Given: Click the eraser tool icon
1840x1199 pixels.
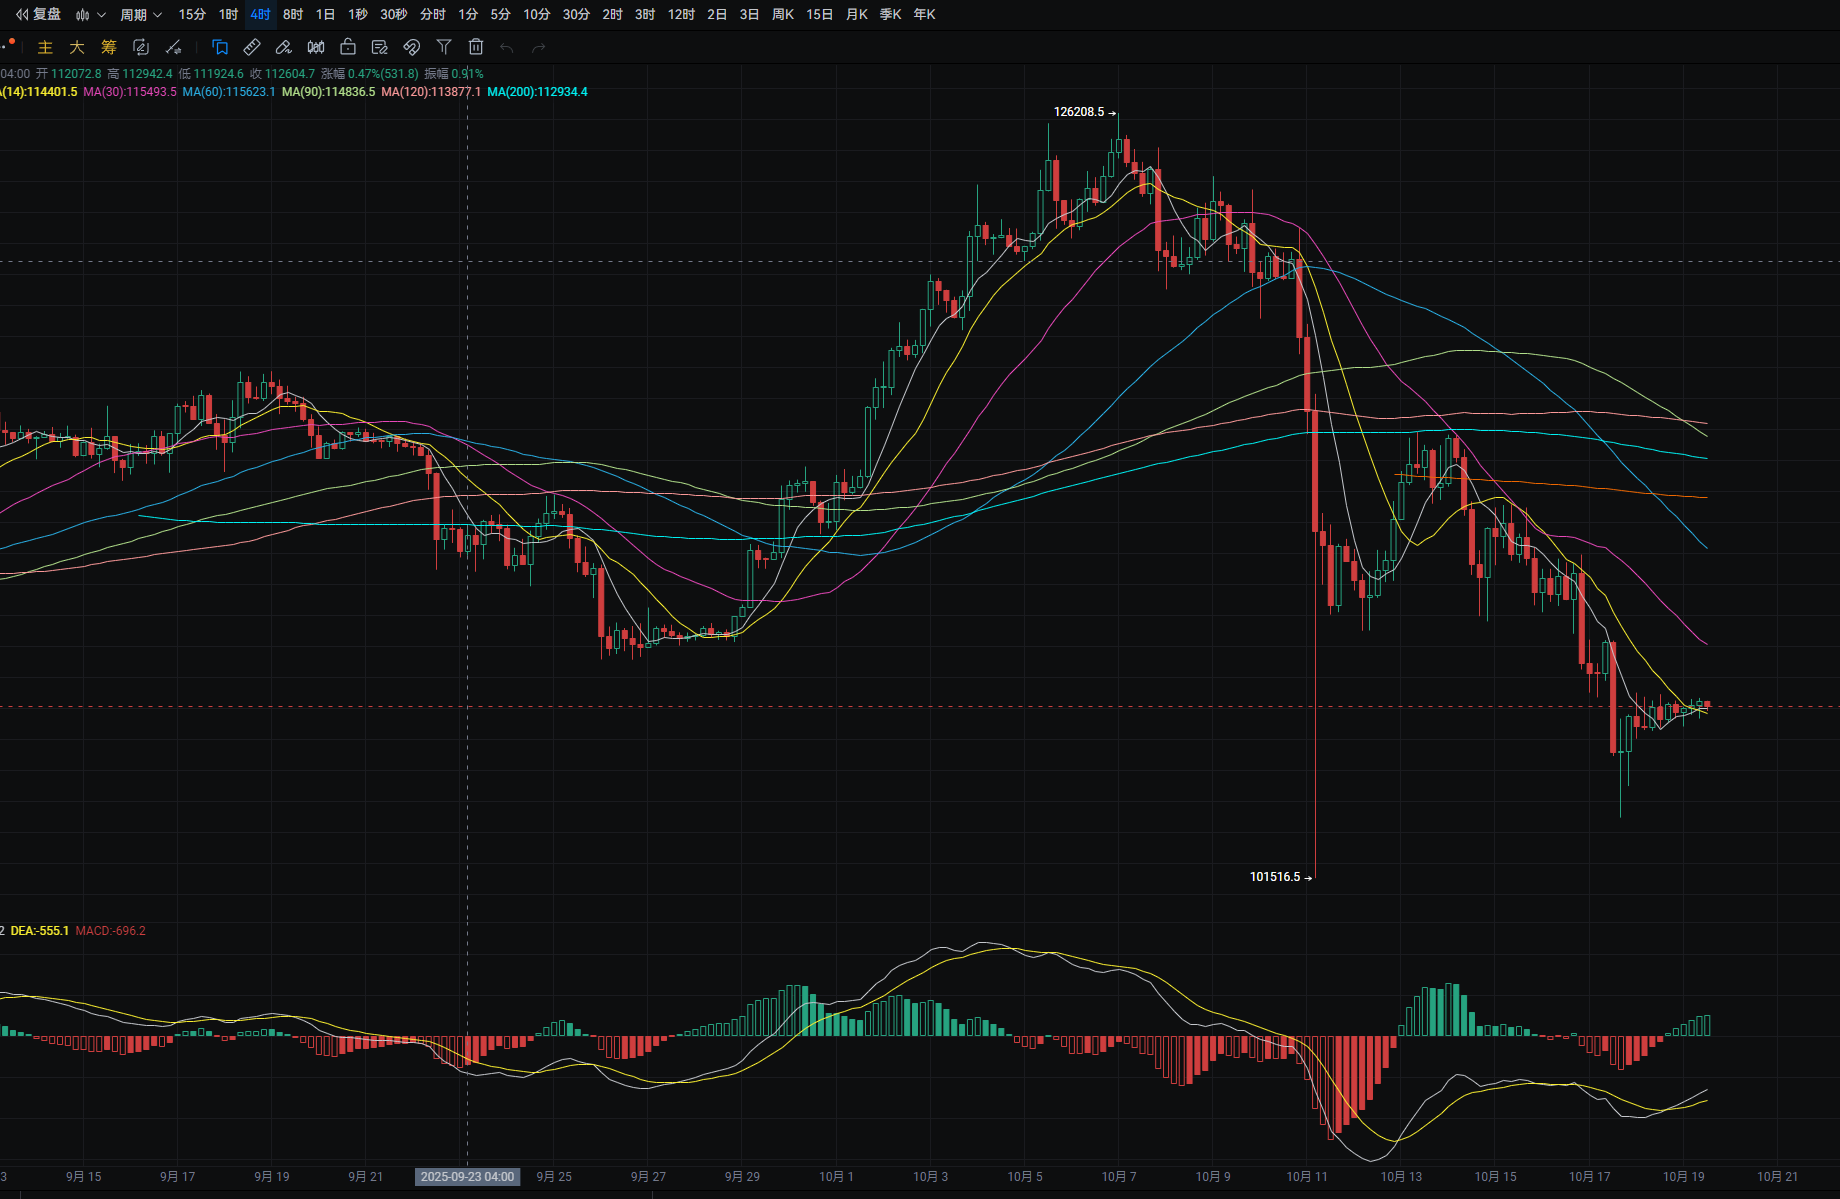Looking at the screenshot, I should [284, 47].
